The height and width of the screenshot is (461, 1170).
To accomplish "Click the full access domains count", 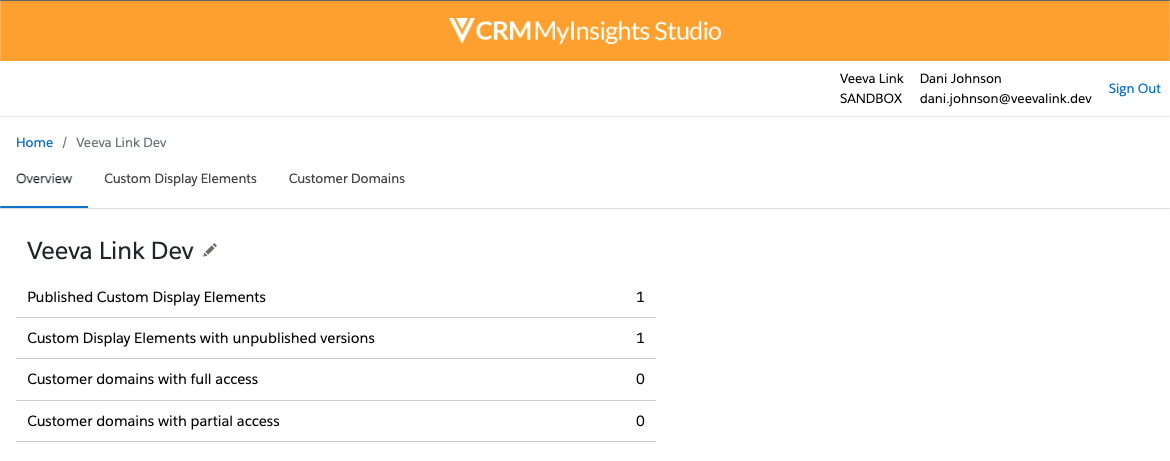I will (640, 379).
